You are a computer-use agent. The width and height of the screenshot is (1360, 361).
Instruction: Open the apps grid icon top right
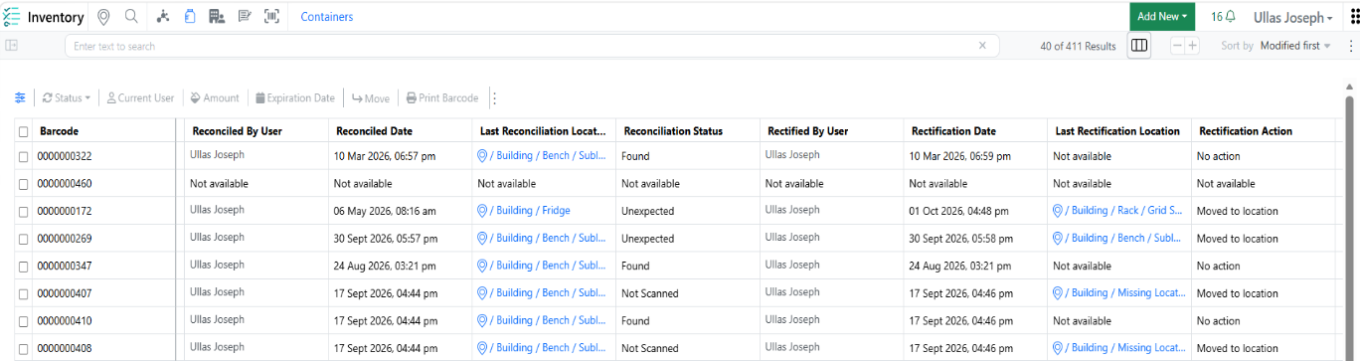(x=1355, y=17)
